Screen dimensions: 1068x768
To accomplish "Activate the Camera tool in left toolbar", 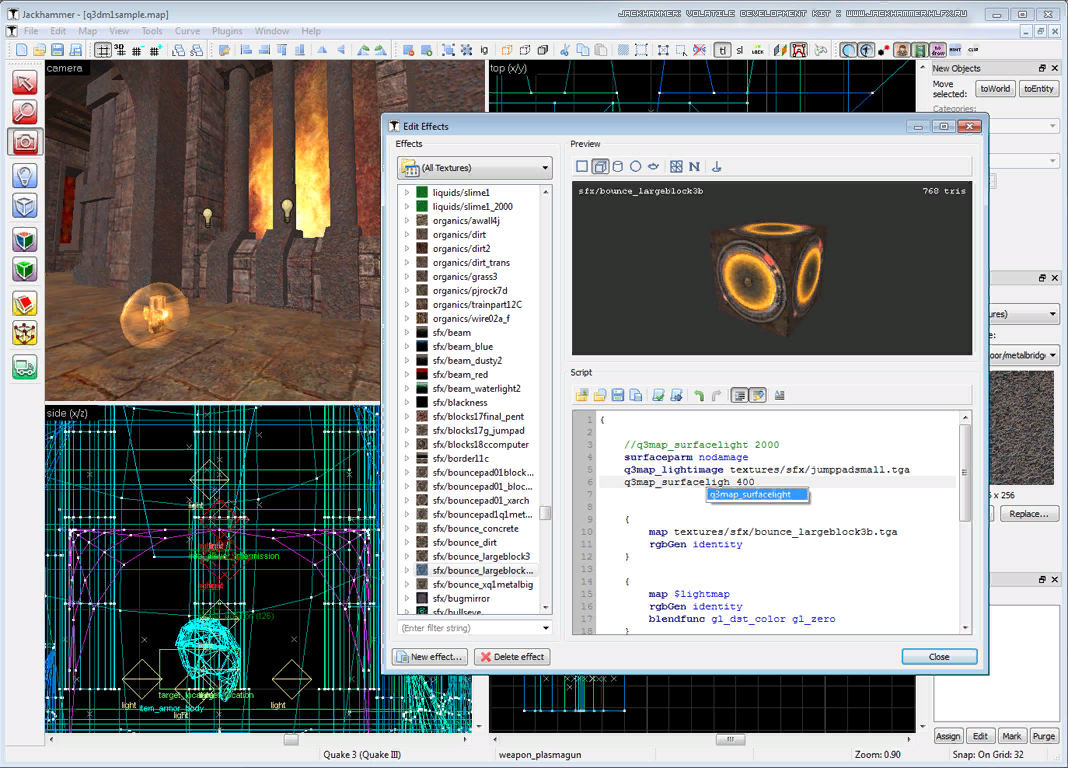I will pos(25,142).
